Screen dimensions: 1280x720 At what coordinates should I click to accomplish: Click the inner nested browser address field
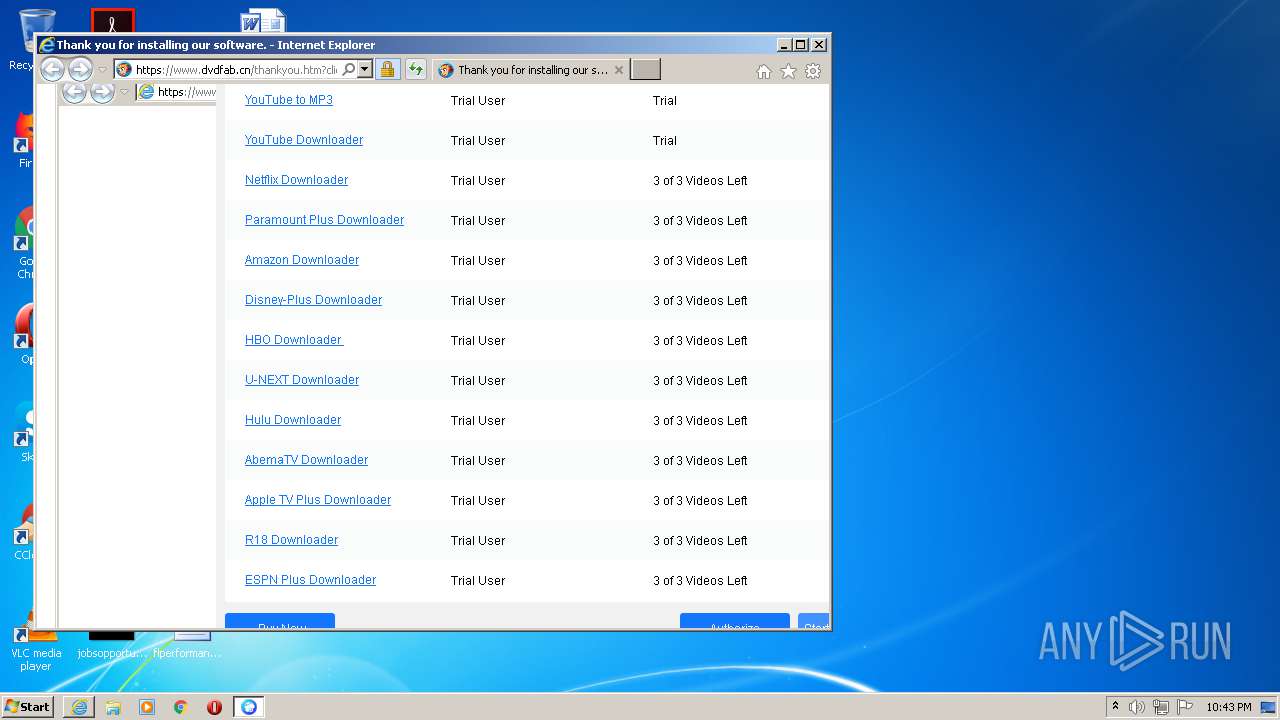[x=177, y=92]
